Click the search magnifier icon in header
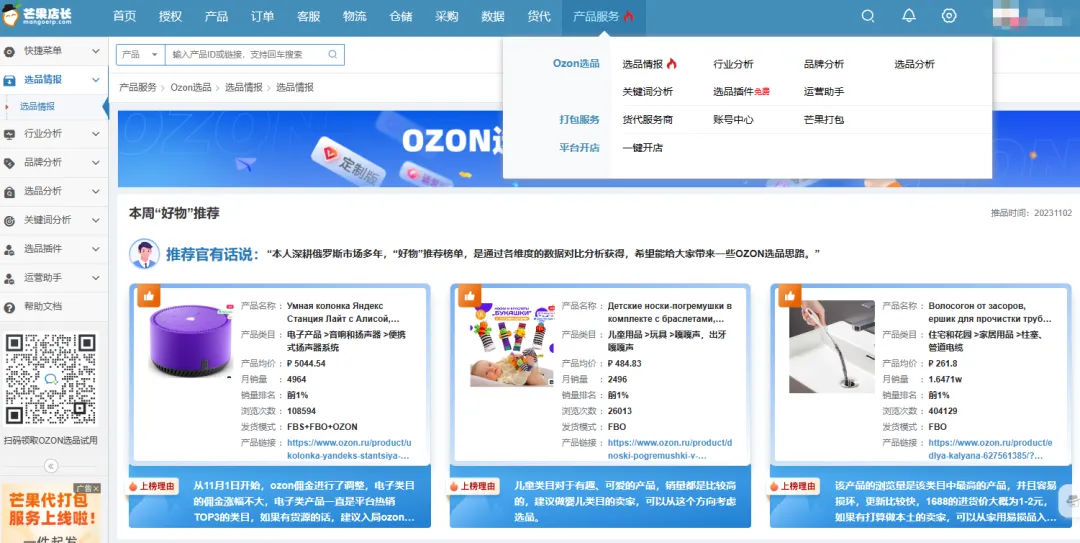The height and width of the screenshot is (543, 1080). 868,16
